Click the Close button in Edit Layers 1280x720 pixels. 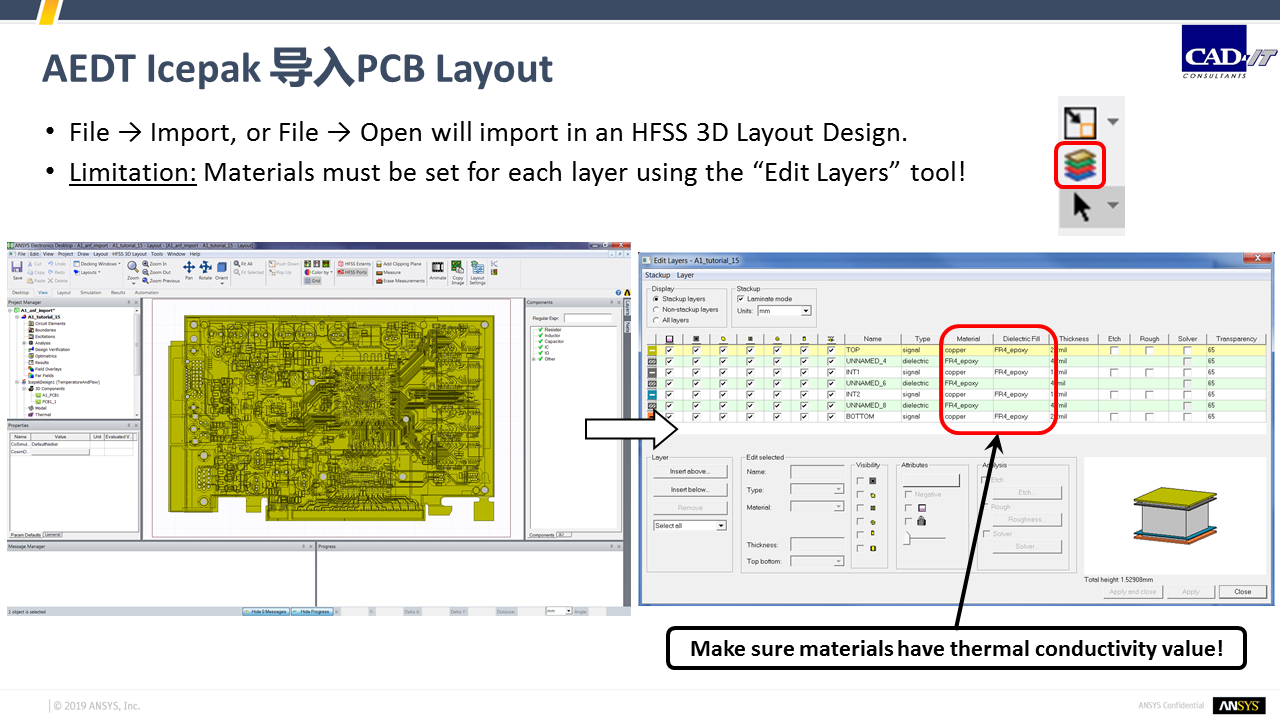tap(1242, 591)
